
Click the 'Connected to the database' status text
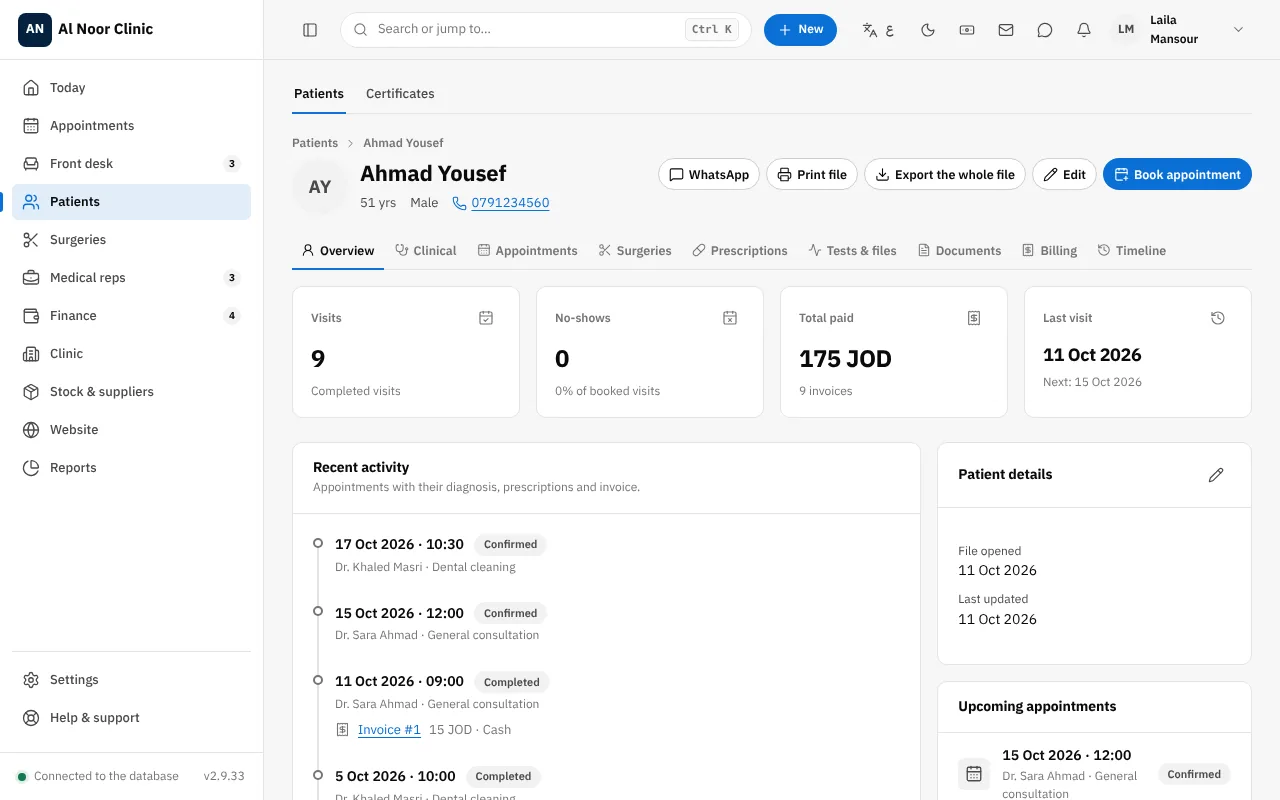tap(106, 776)
